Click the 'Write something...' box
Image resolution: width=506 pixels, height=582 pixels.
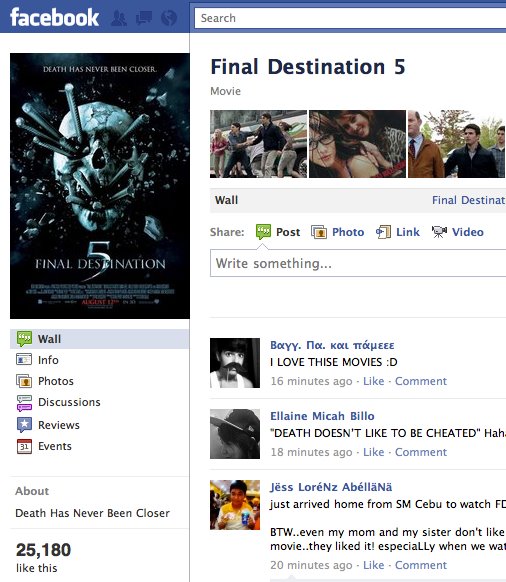coord(358,263)
